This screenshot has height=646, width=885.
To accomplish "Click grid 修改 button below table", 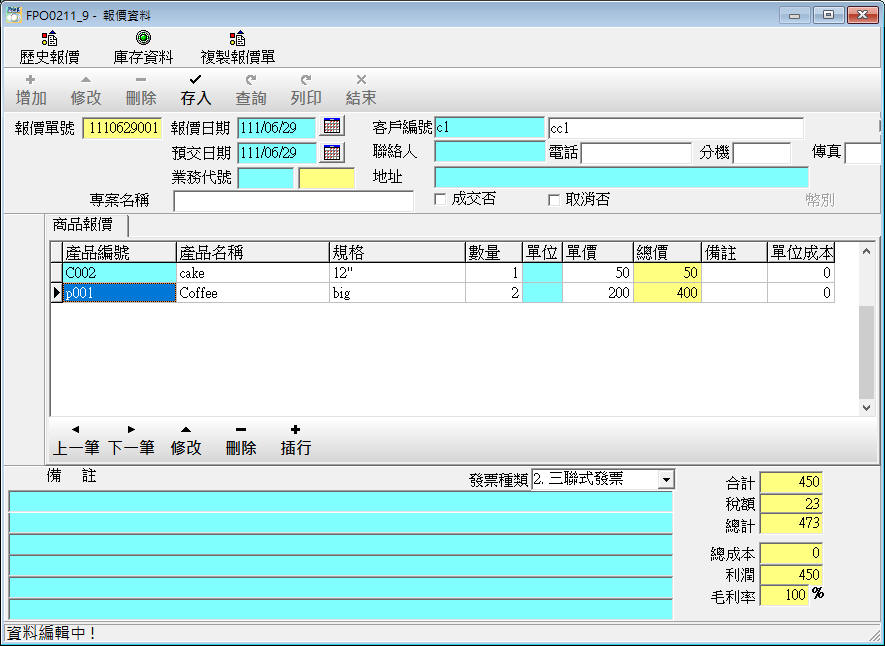I will 186,441.
